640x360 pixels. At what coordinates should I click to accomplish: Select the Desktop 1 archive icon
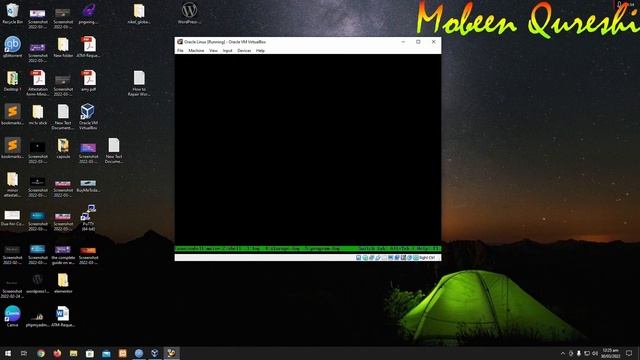pos(12,81)
